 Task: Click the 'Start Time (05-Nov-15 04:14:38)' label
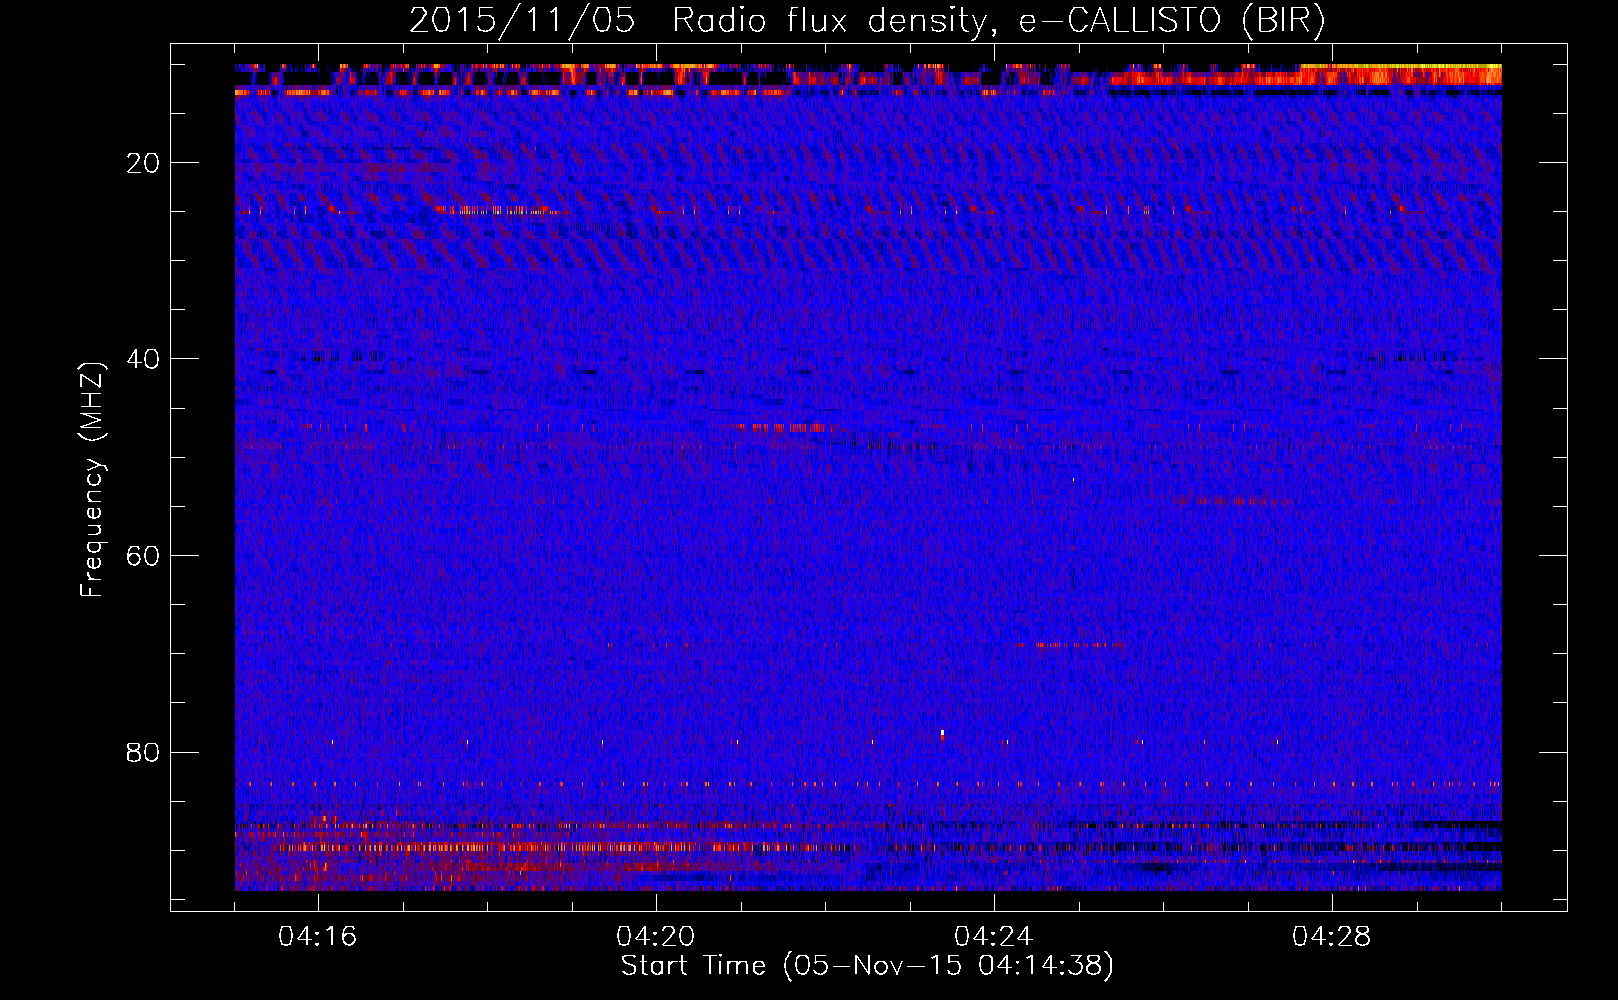tap(867, 966)
